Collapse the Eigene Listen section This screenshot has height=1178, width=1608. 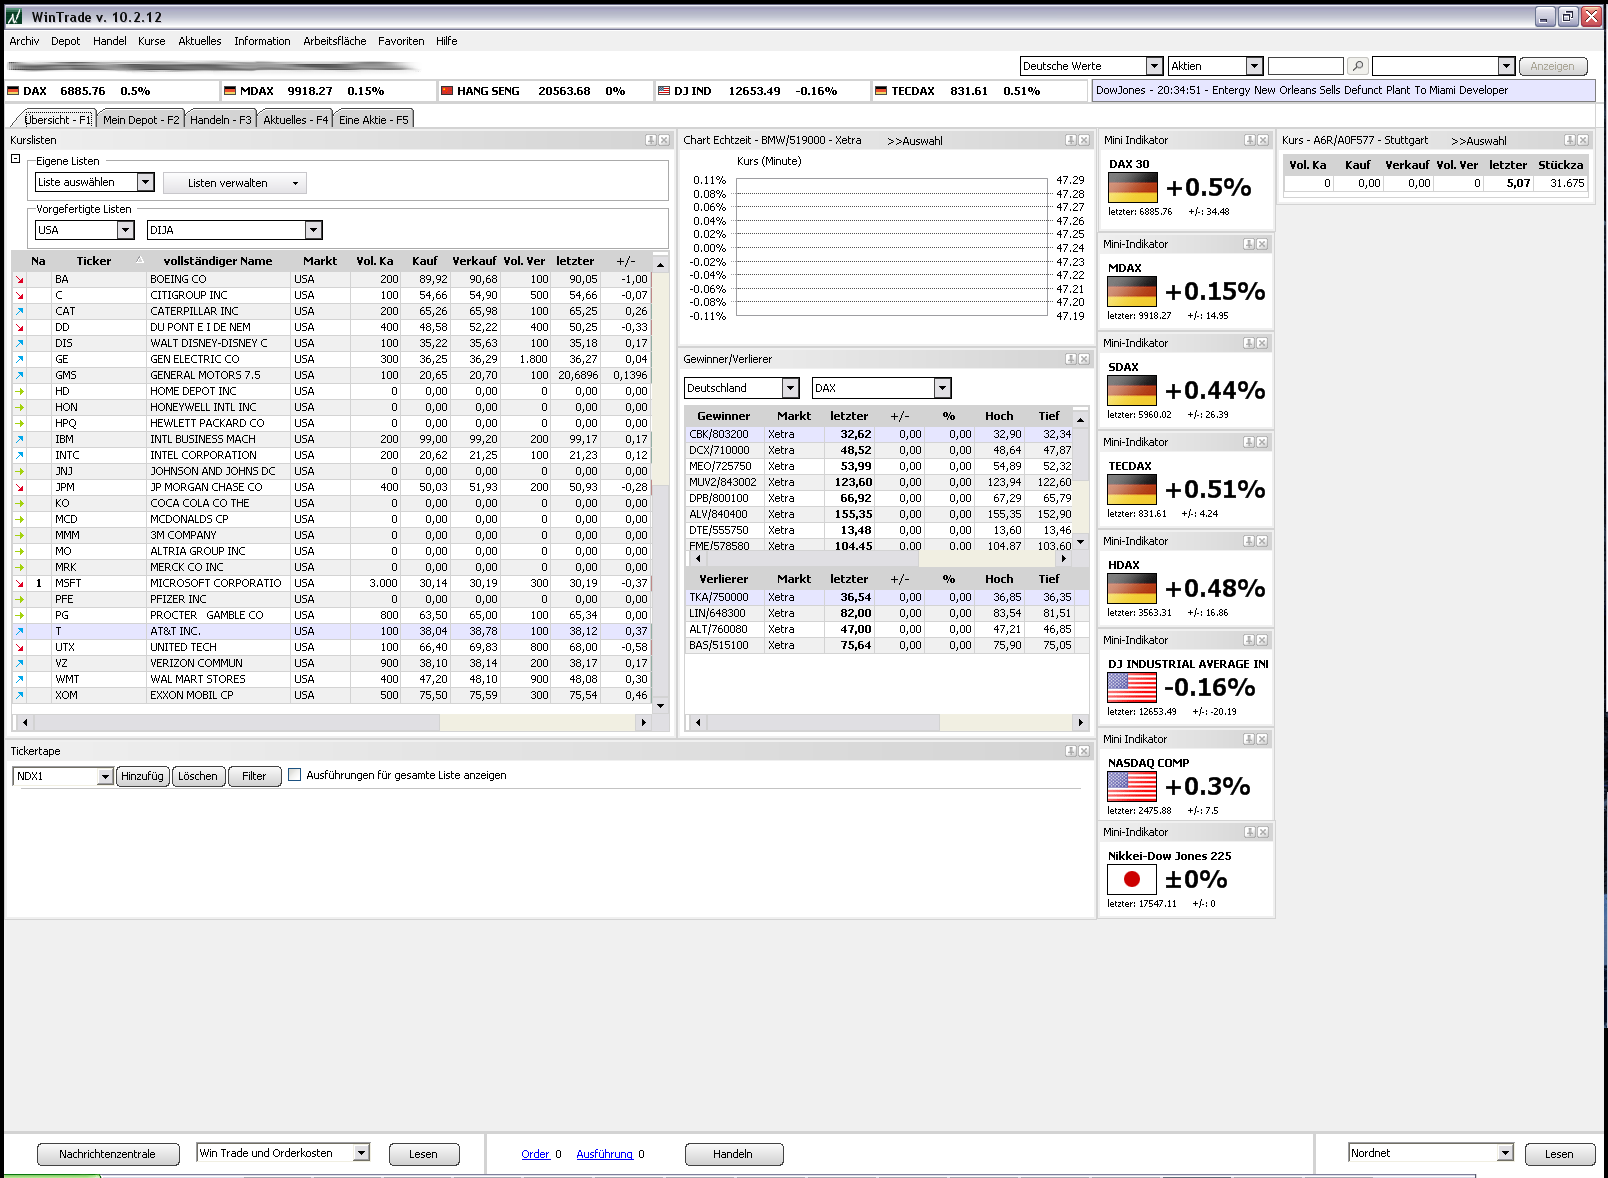(x=15, y=159)
